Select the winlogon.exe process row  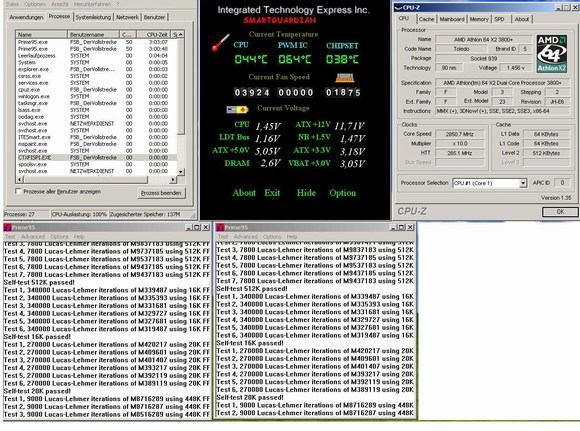pyautogui.click(x=96, y=96)
